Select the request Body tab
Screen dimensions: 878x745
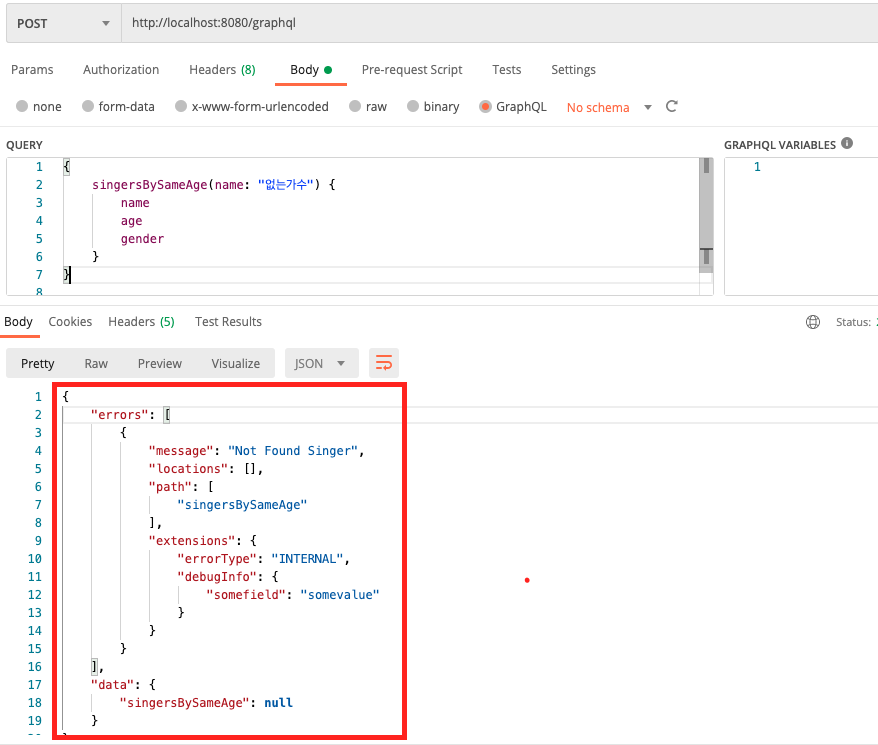point(311,70)
